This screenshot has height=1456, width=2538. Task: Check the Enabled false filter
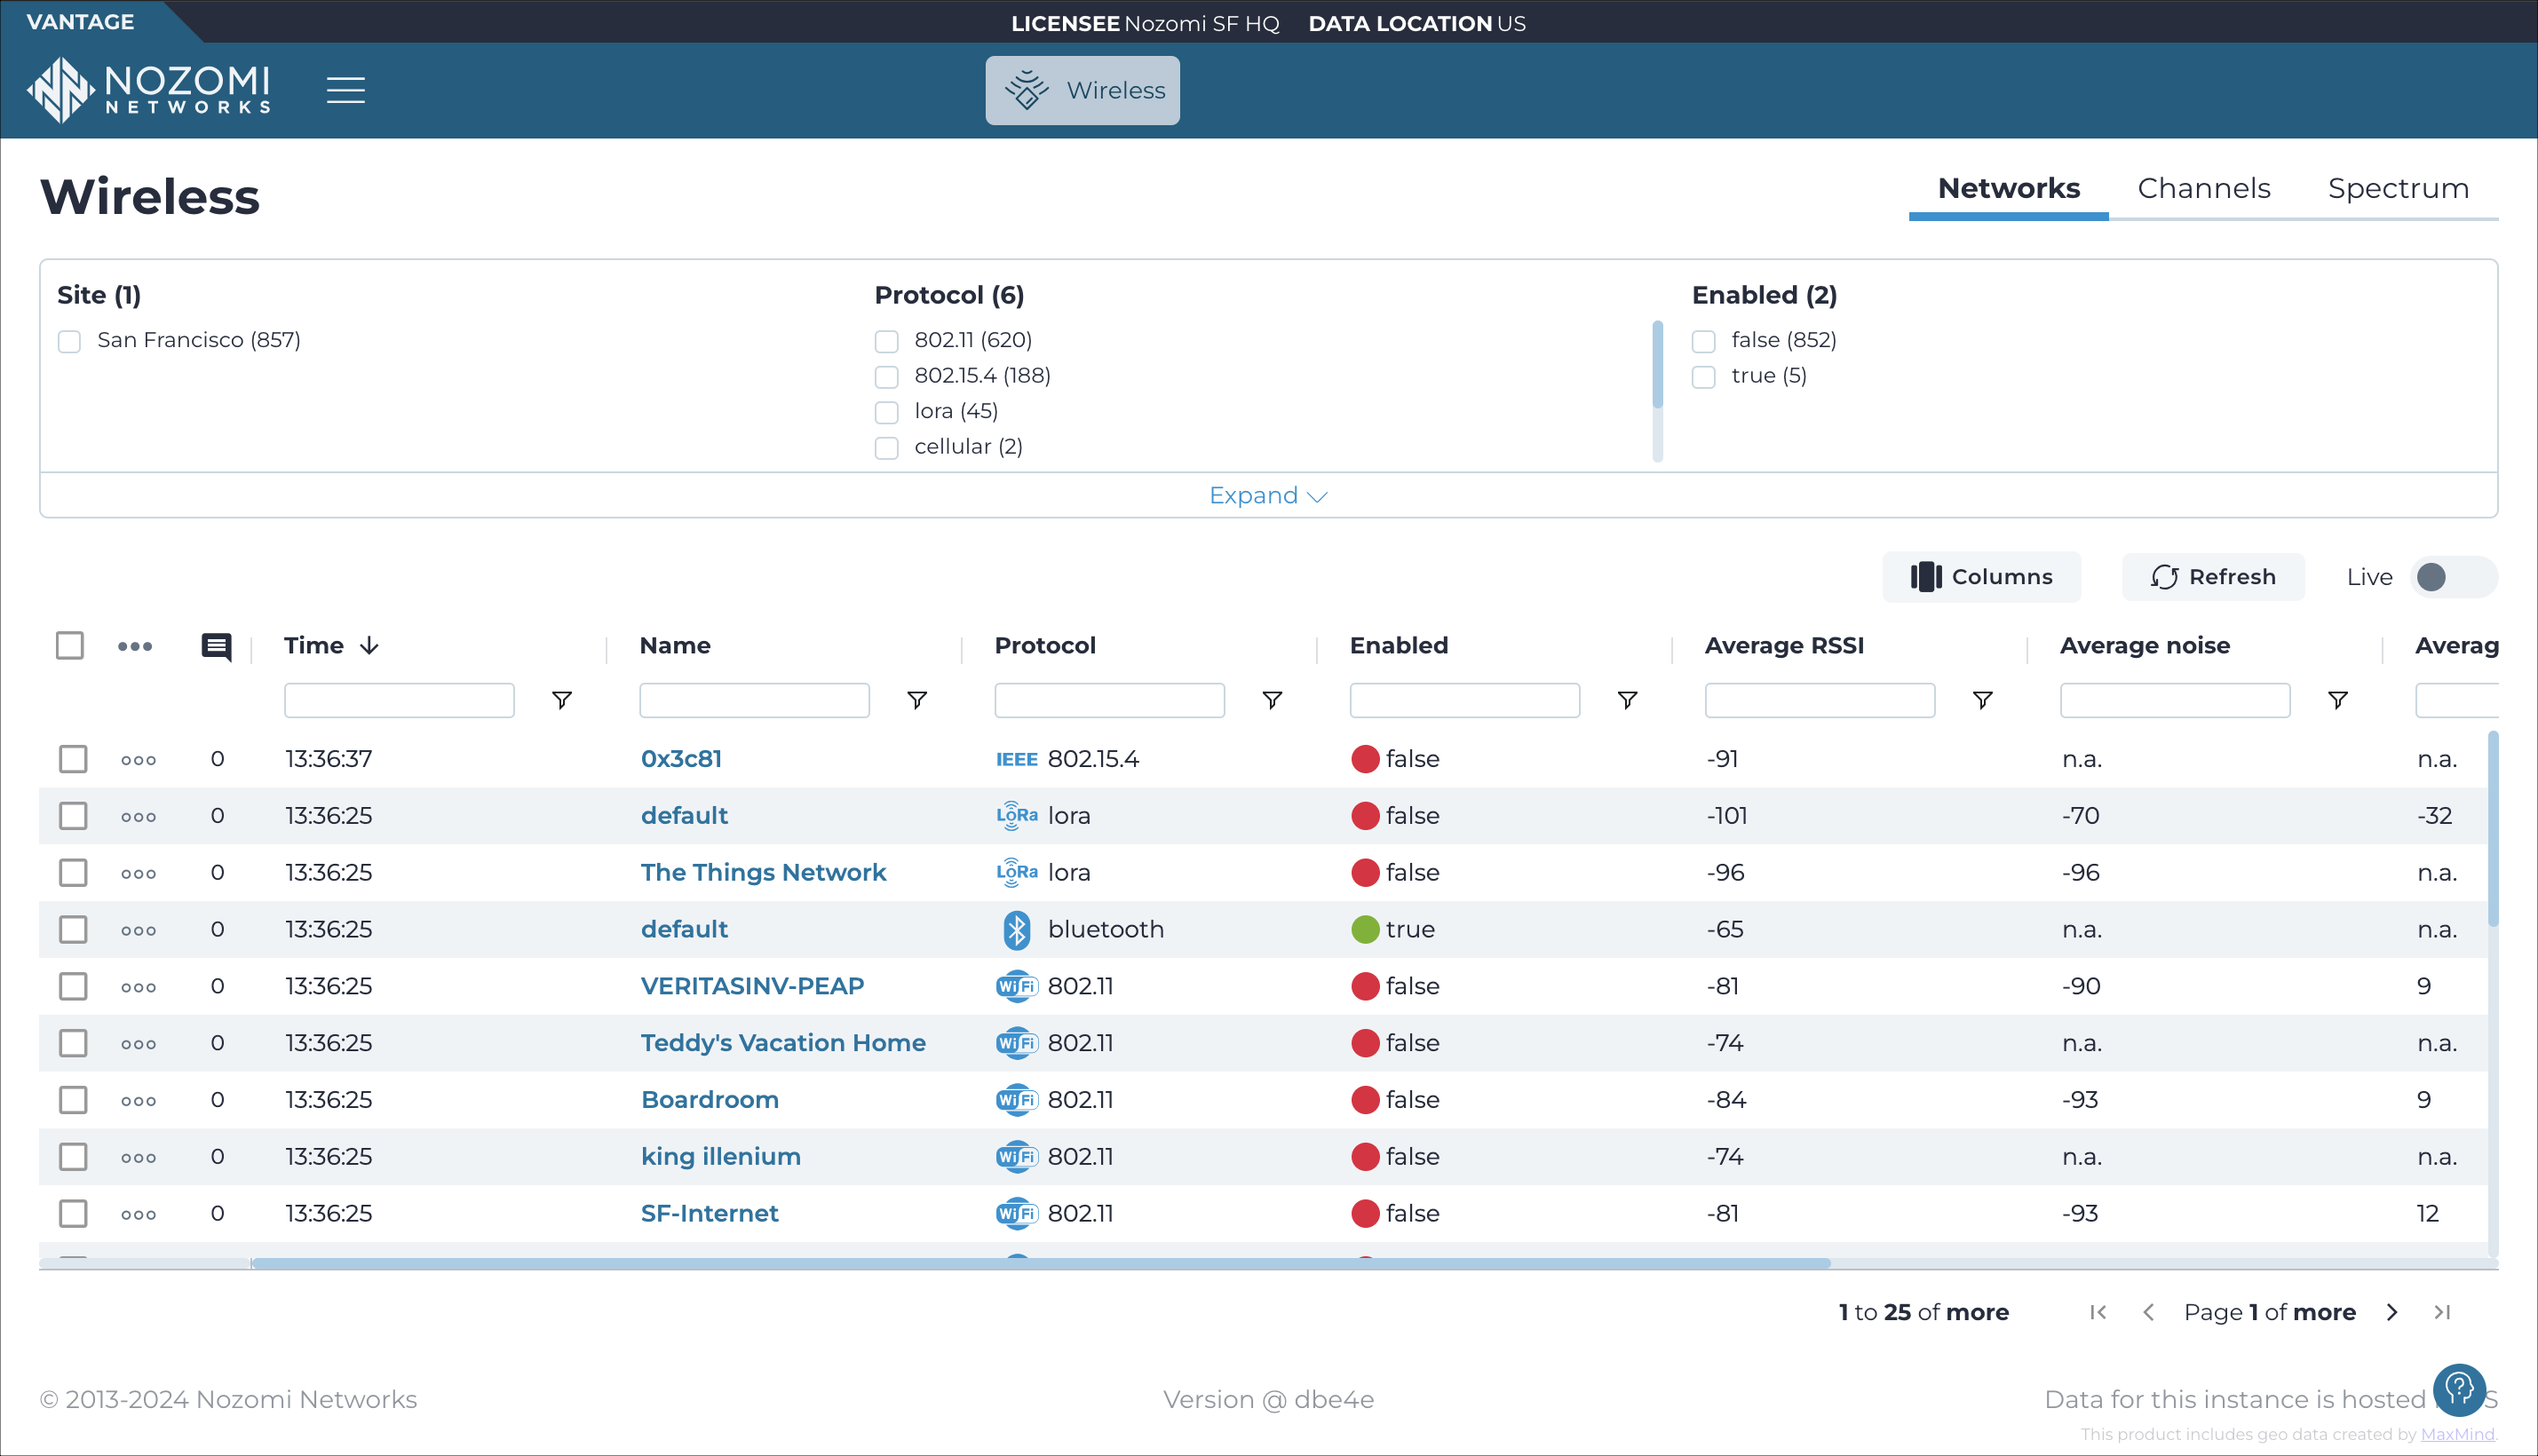(x=1704, y=341)
